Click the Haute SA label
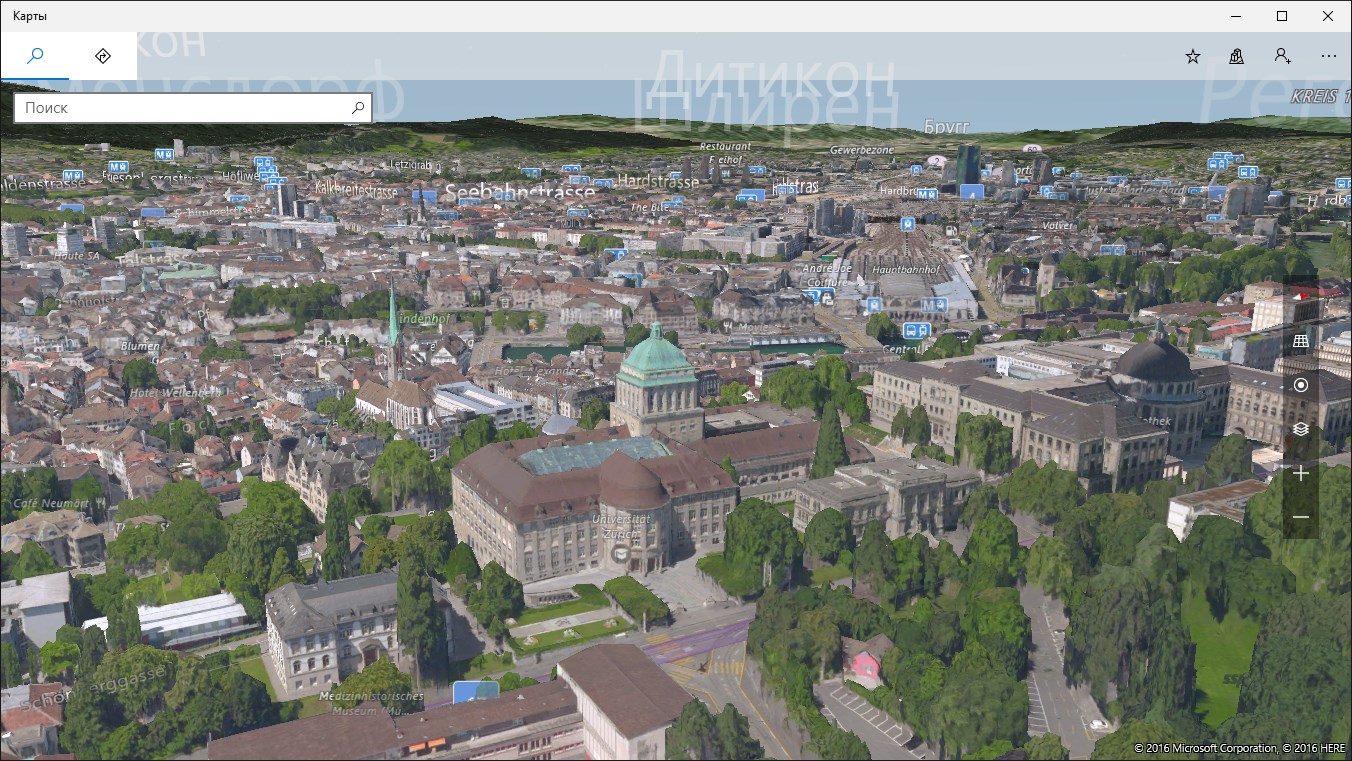Viewport: 1352px width, 761px height. pyautogui.click(x=76, y=255)
